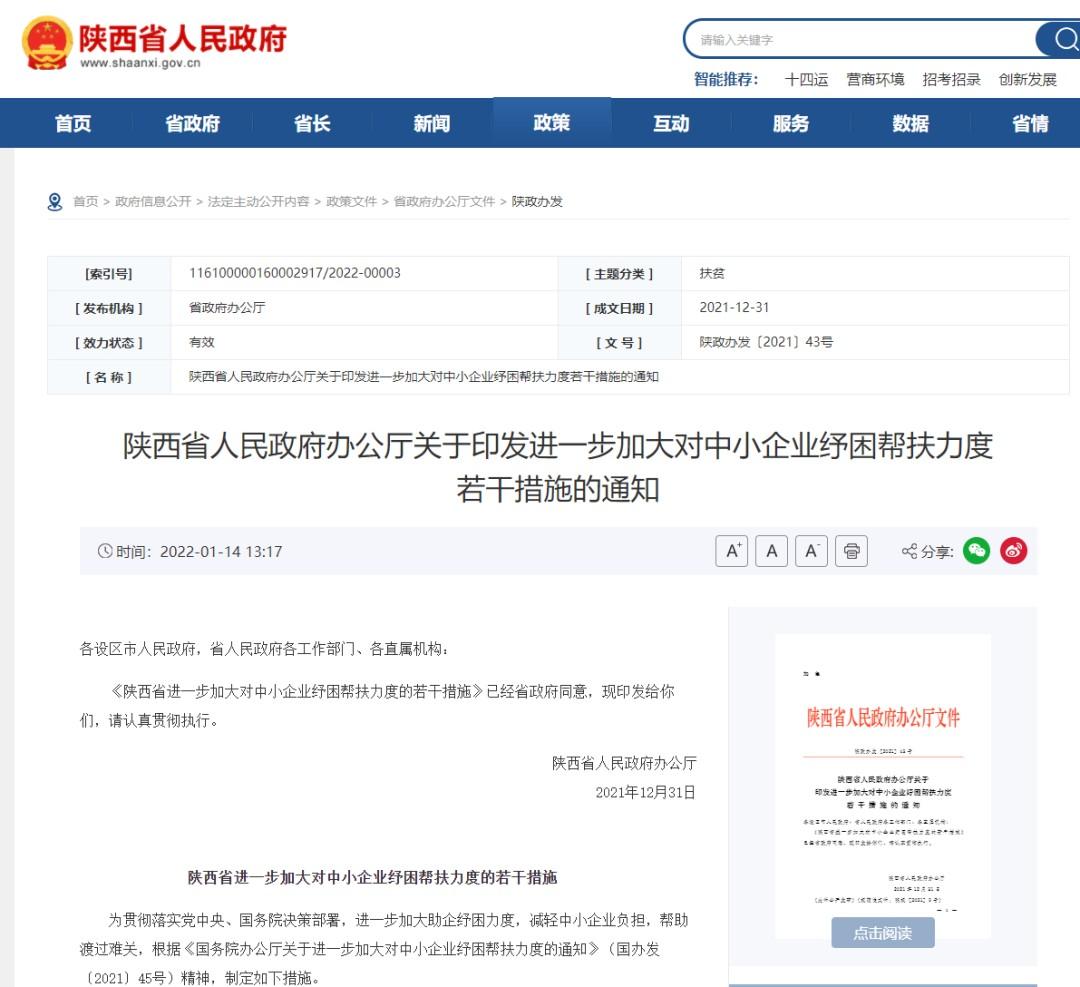Click signature line 陕西省人民政府办公厅

[624, 763]
